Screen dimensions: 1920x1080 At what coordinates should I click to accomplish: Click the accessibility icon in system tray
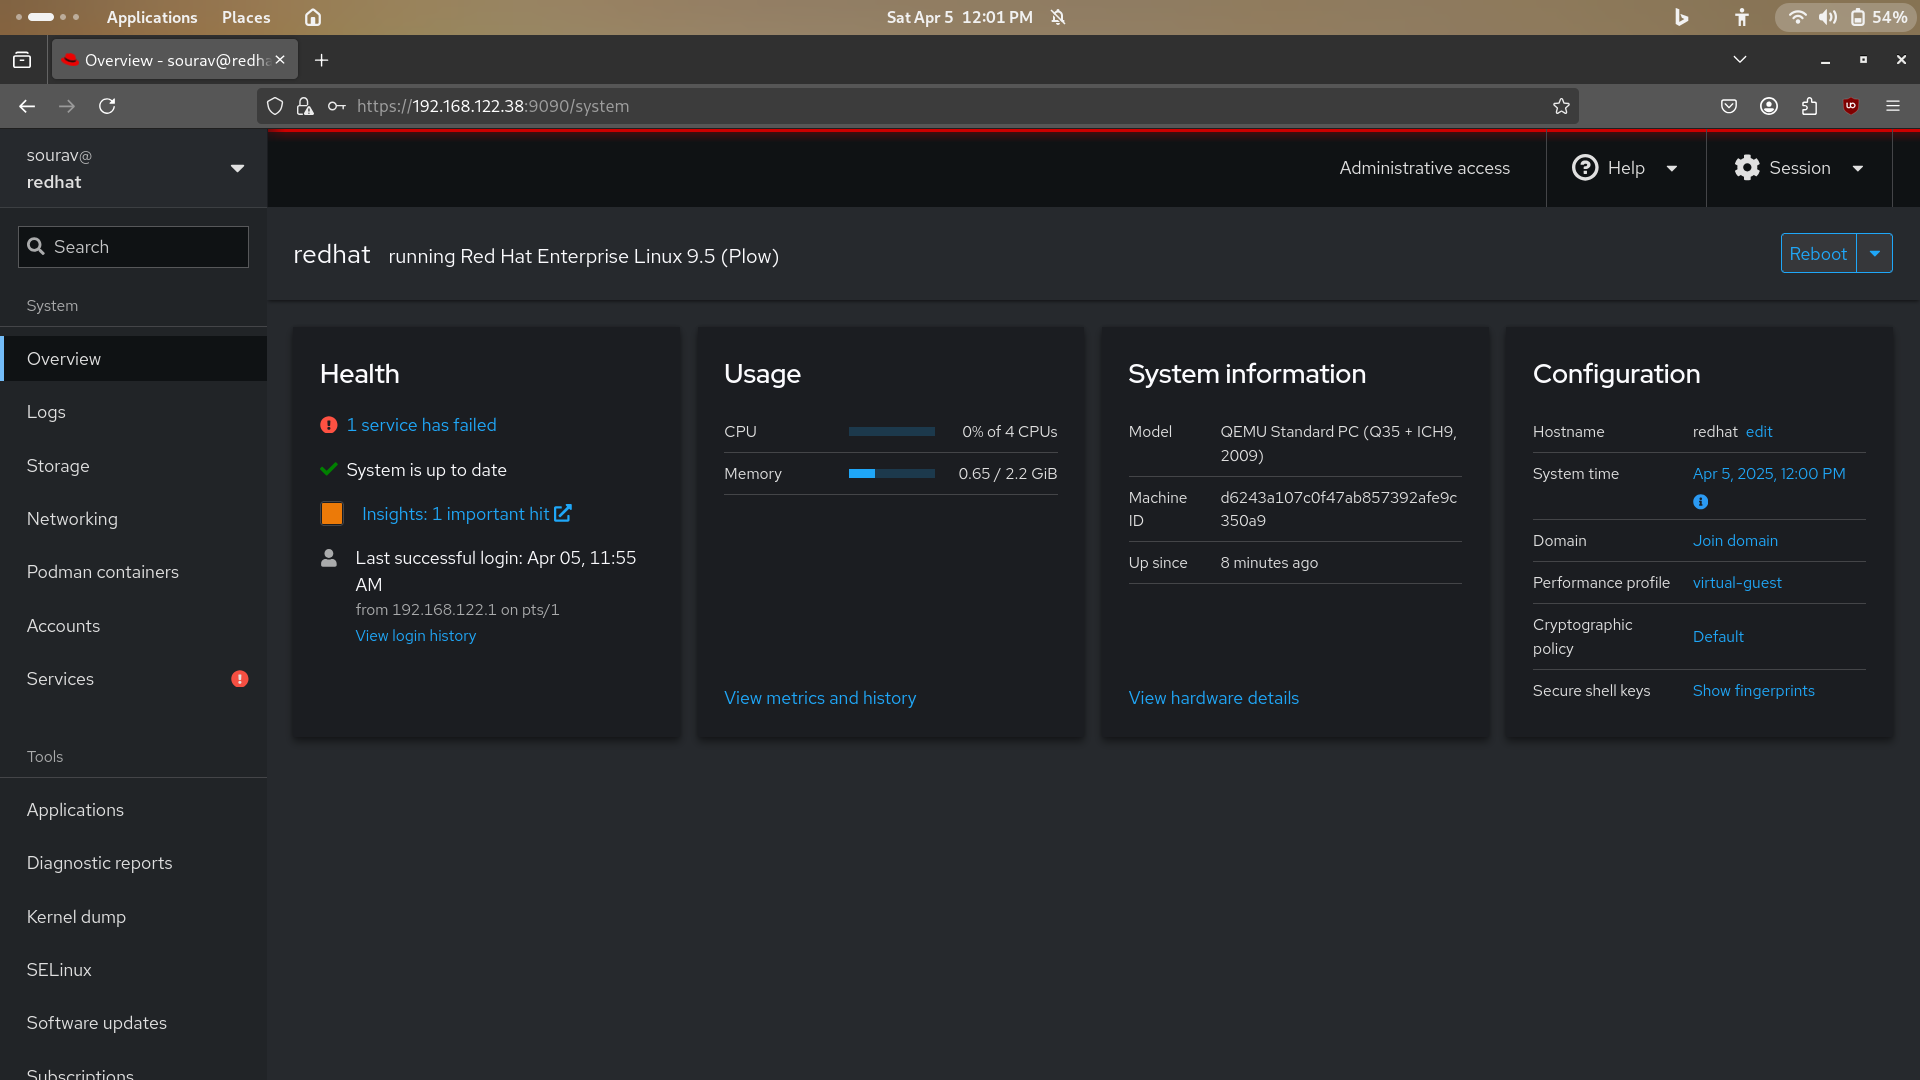[1742, 17]
